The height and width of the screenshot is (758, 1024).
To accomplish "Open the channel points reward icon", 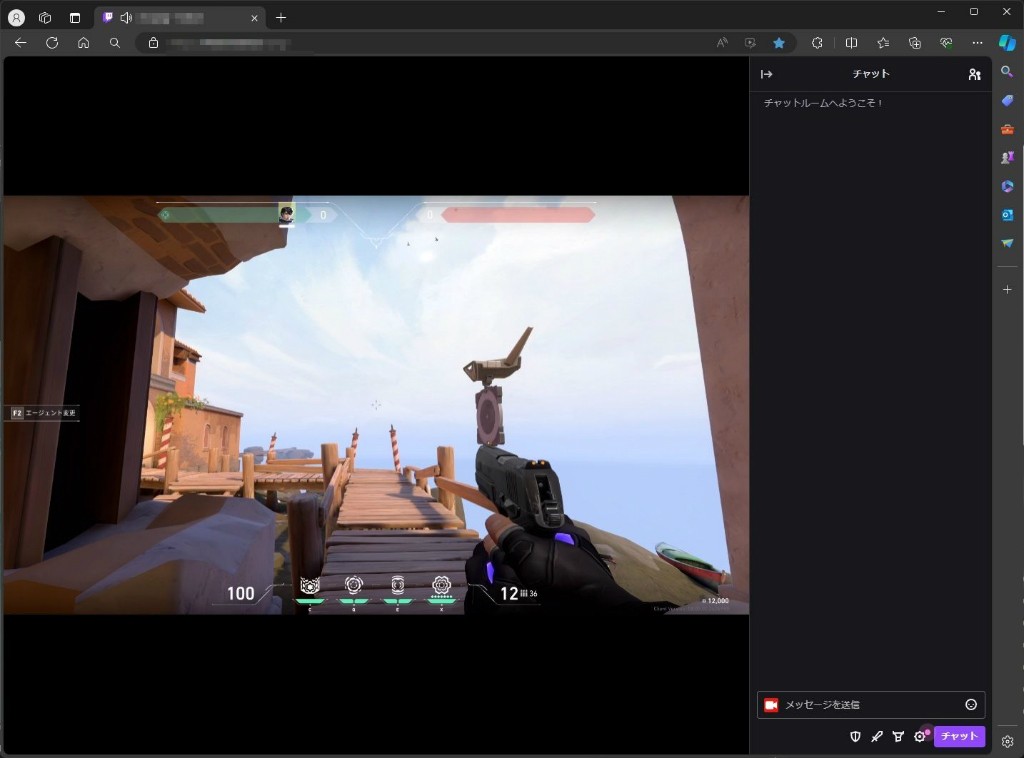I will tap(898, 737).
